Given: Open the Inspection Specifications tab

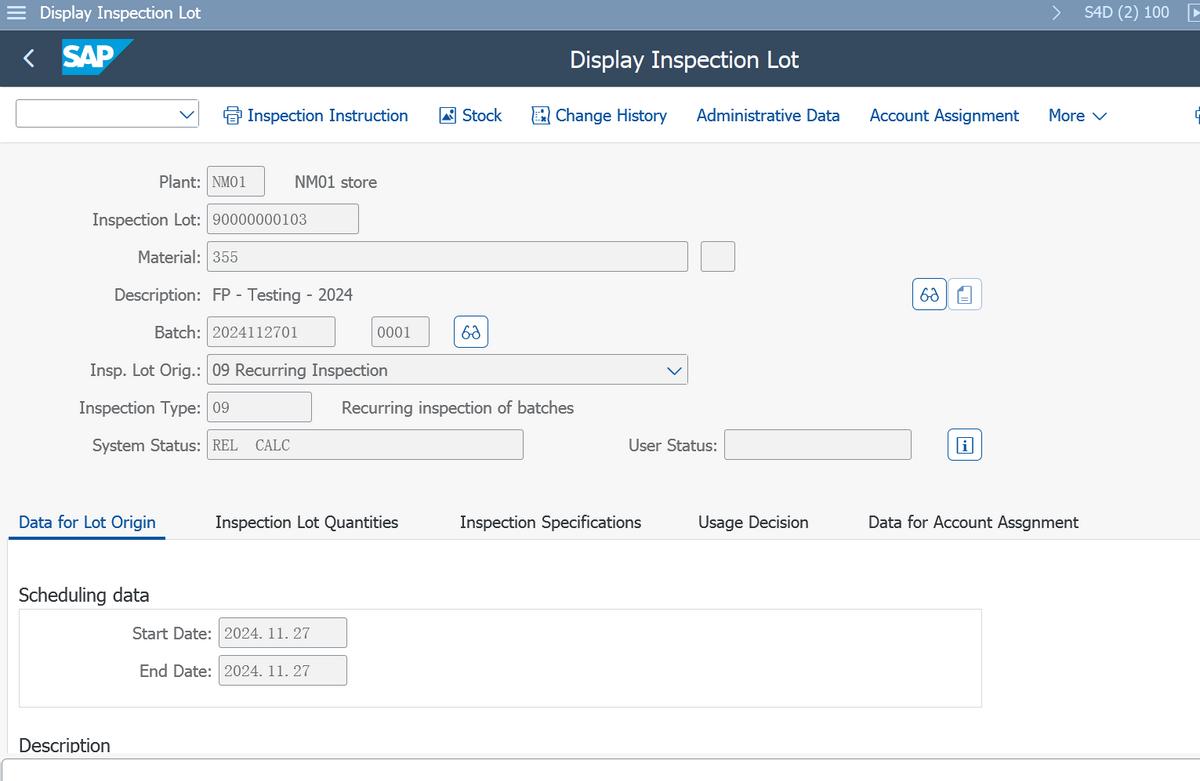Looking at the screenshot, I should coord(550,522).
